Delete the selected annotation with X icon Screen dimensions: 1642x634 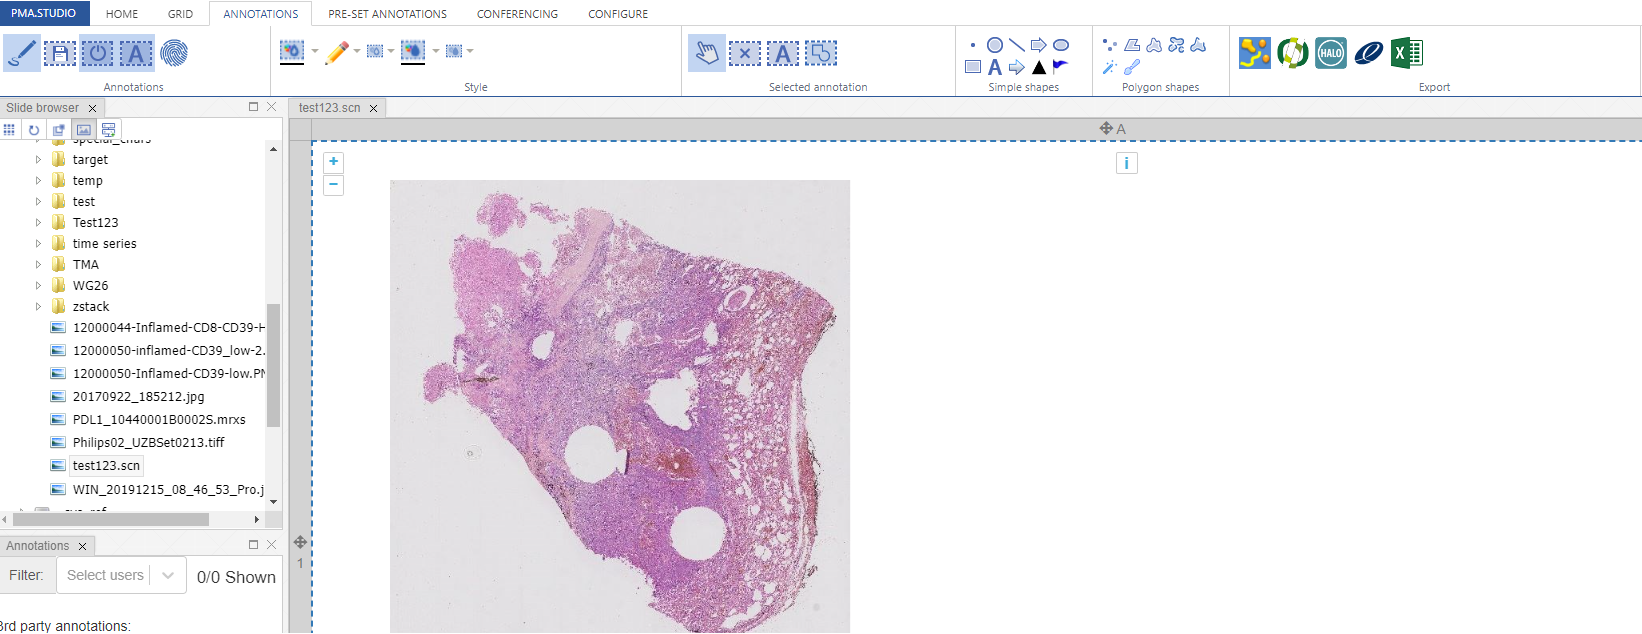744,53
